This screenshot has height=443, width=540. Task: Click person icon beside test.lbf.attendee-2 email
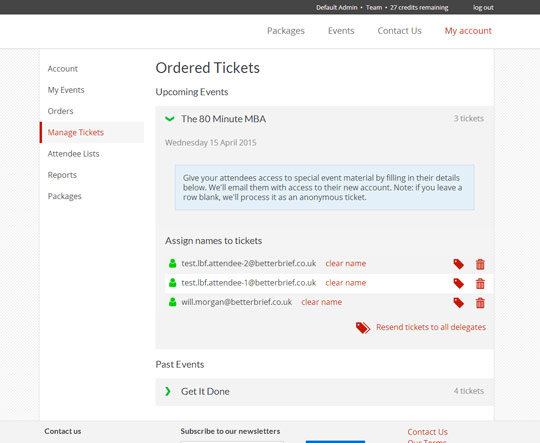(x=173, y=264)
